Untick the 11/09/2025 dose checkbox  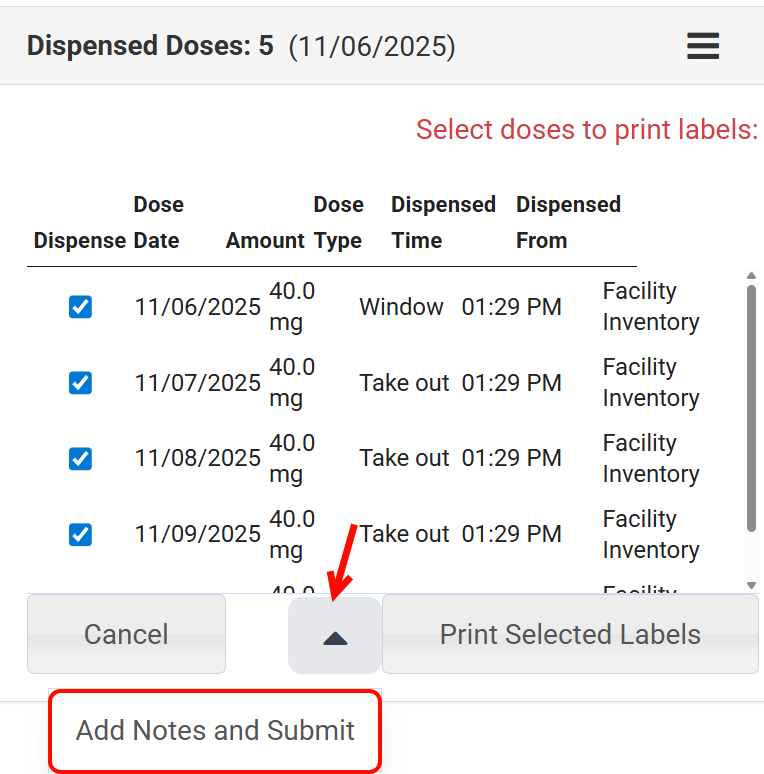coord(81,535)
